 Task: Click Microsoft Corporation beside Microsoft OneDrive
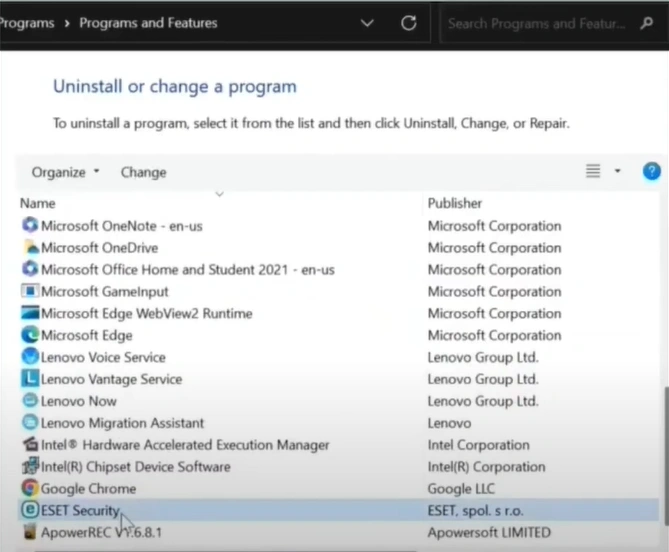coord(494,247)
